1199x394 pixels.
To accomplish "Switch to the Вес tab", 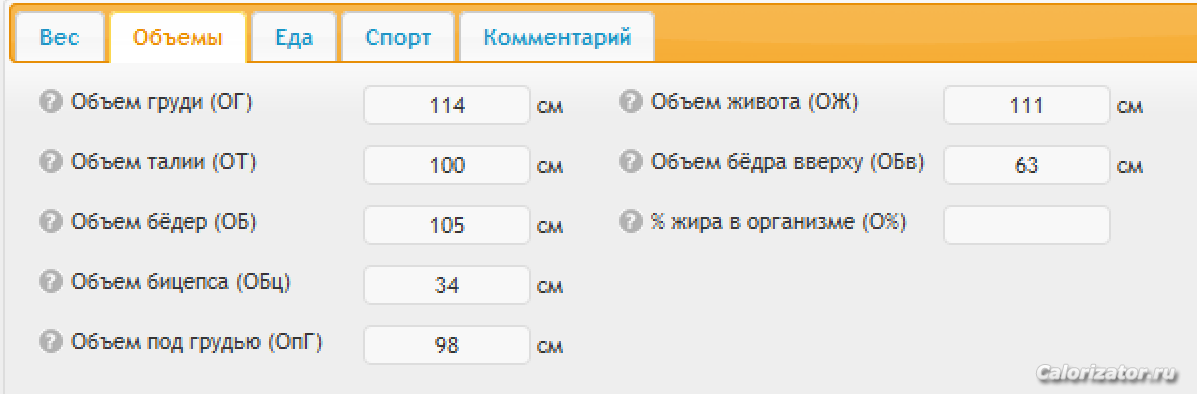I will [60, 37].
